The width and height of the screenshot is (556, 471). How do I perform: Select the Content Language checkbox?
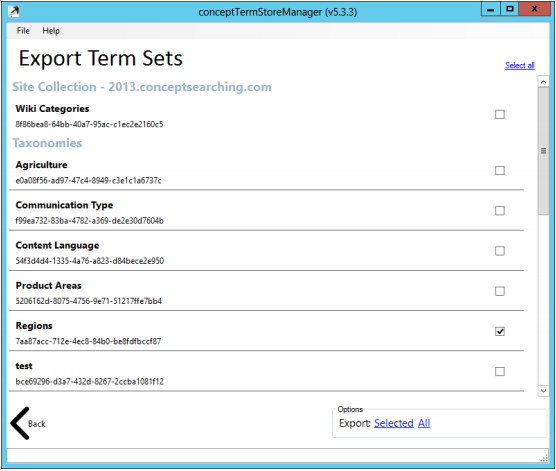[500, 251]
